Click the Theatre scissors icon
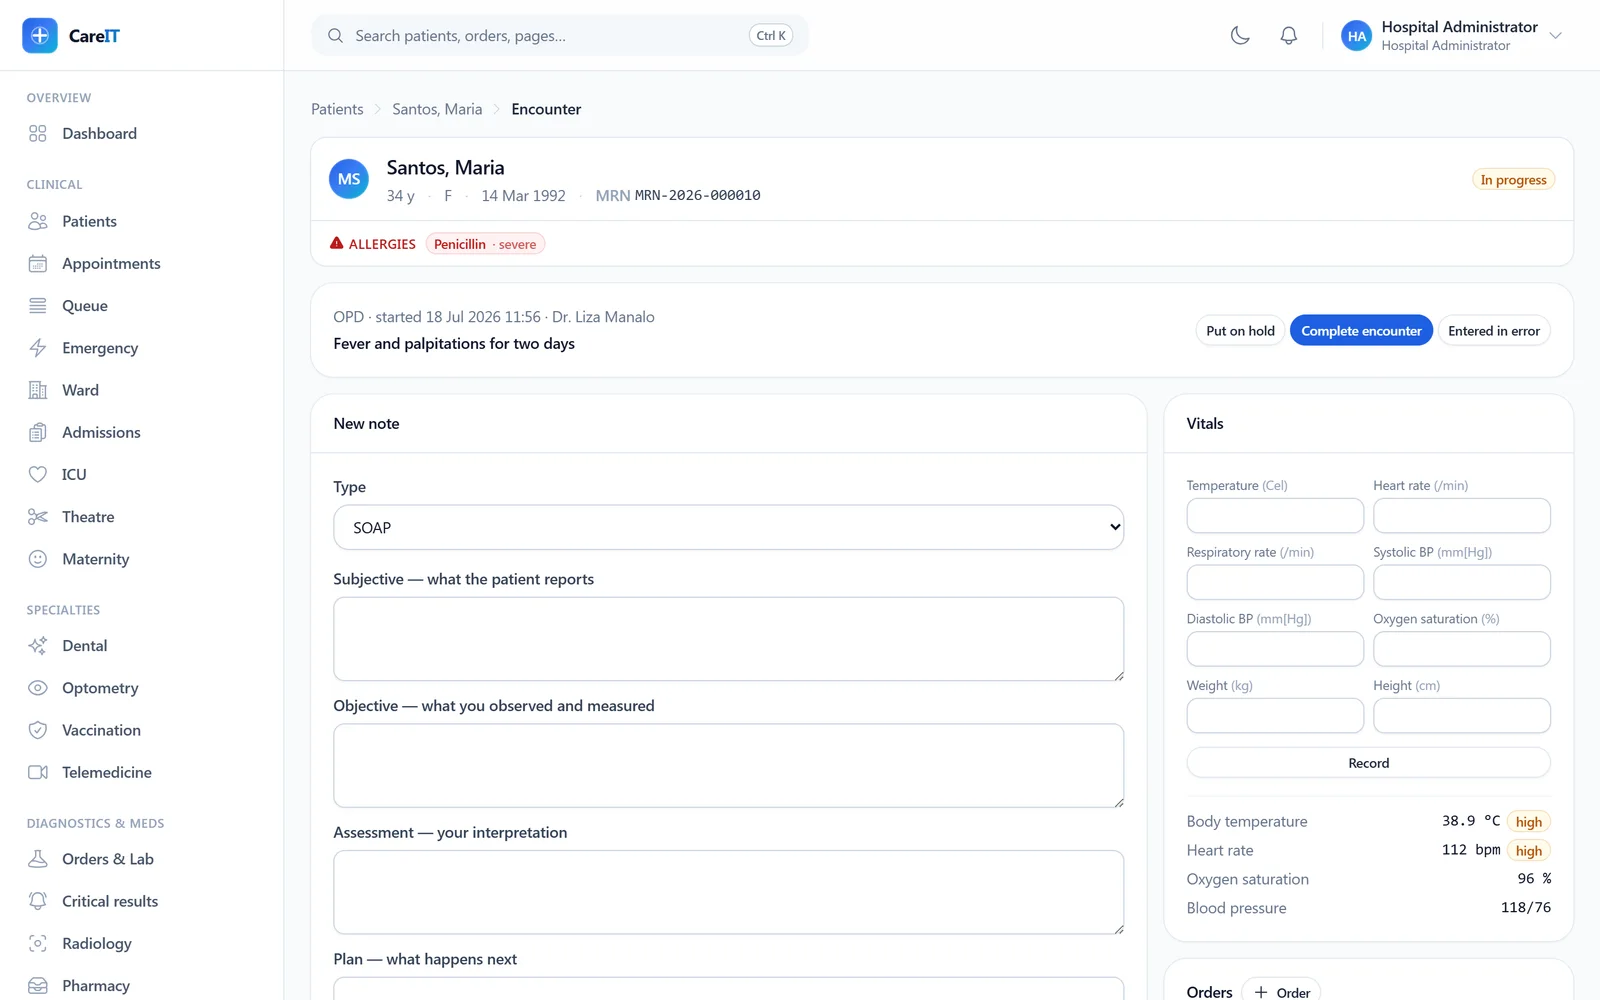1600x1000 pixels. pos(38,517)
